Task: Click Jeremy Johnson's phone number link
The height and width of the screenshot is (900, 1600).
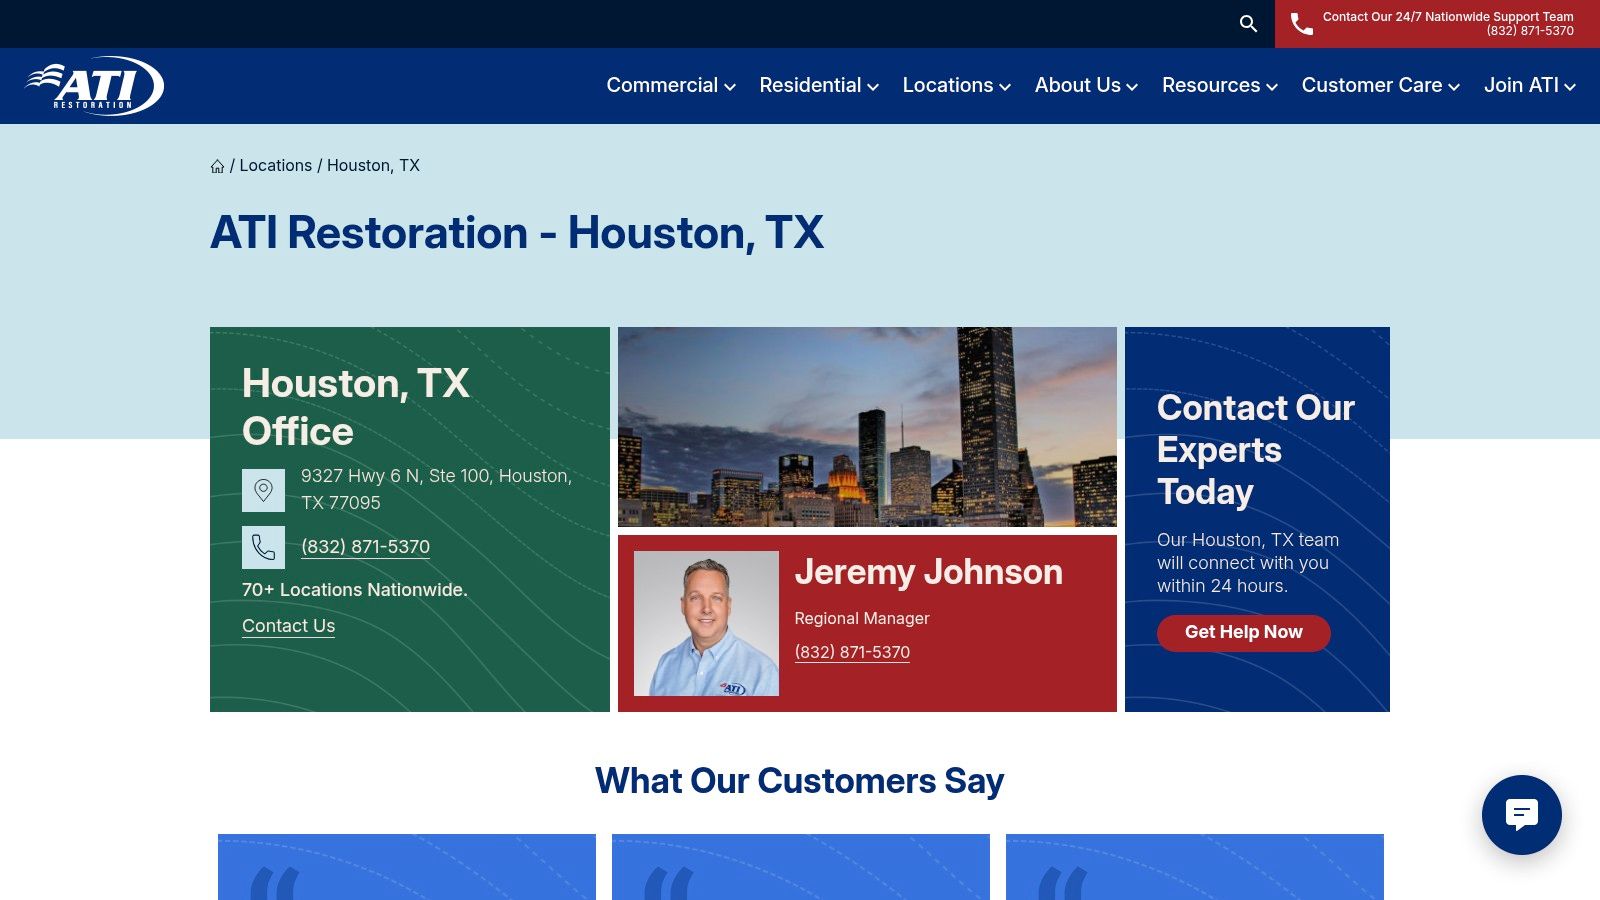Action: [852, 652]
